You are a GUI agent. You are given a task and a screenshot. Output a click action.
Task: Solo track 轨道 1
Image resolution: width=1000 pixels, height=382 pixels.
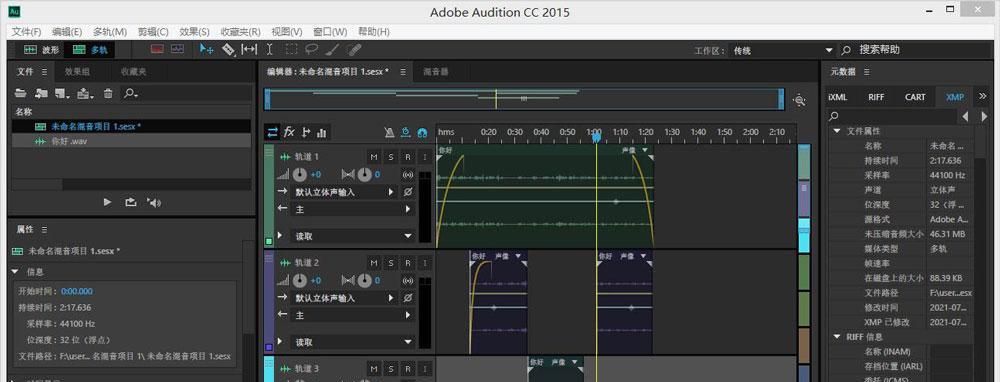pos(391,157)
